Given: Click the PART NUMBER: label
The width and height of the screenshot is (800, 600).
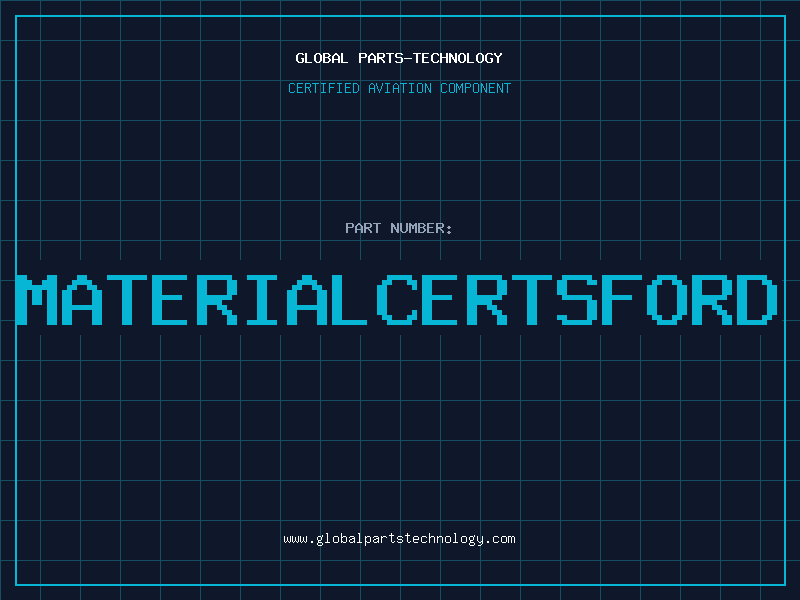Looking at the screenshot, I should pos(398,228).
